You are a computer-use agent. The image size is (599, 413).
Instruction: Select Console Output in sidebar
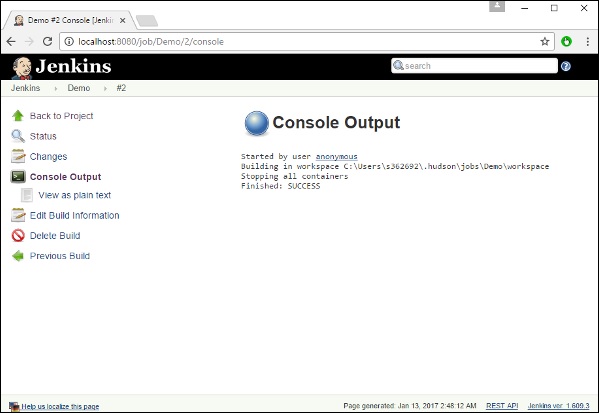[65, 177]
